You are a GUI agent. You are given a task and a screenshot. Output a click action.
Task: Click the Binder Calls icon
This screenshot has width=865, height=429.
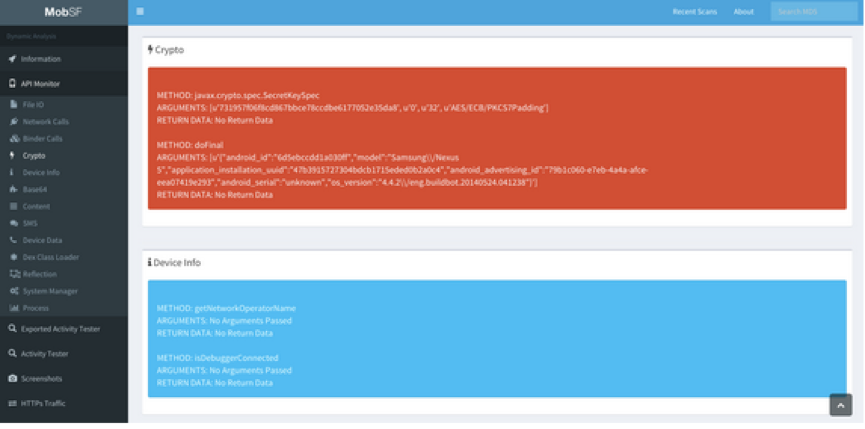(x=14, y=138)
